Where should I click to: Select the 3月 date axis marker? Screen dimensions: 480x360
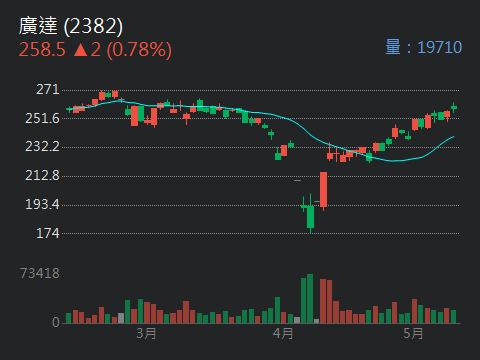click(146, 333)
